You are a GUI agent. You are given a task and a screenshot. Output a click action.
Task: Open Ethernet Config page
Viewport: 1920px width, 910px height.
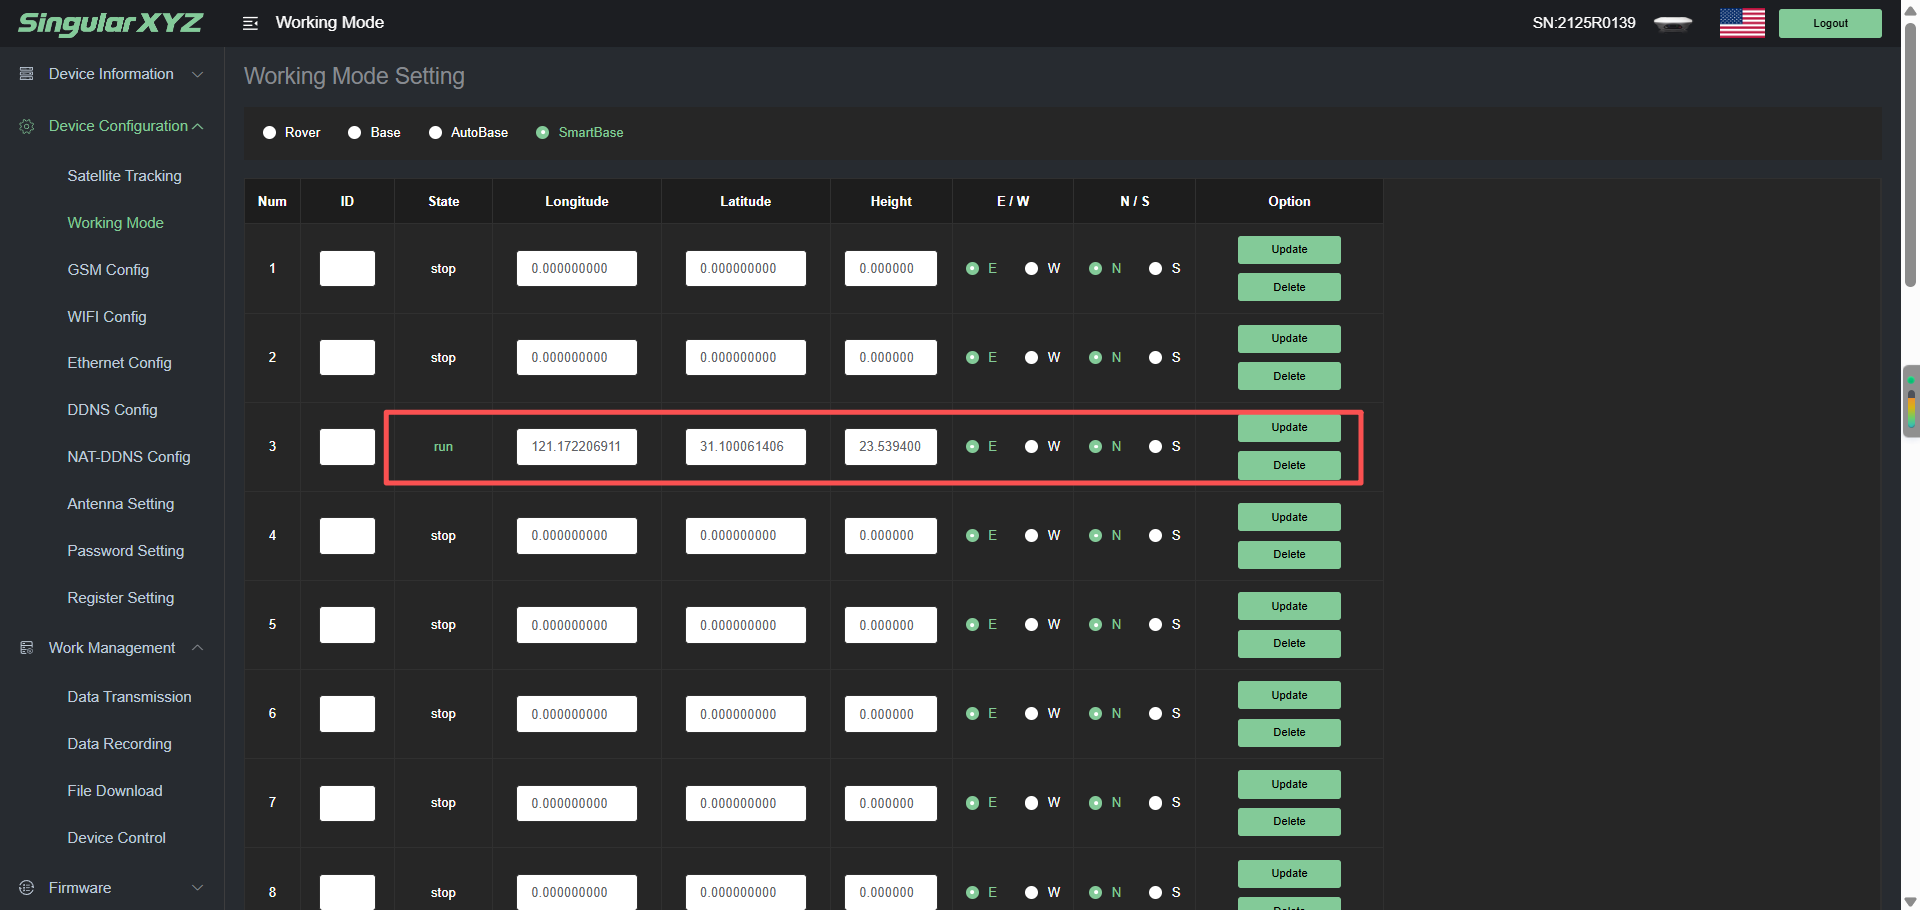tap(119, 363)
